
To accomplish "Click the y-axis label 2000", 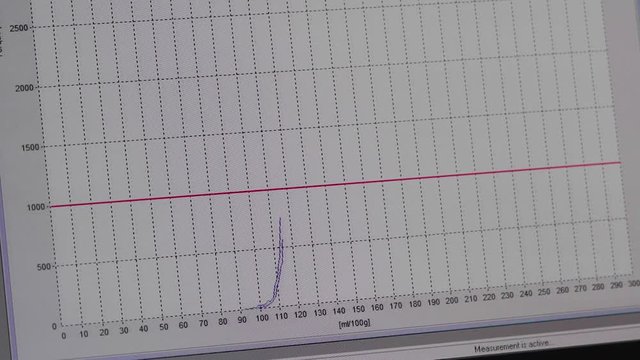I will coord(24,88).
